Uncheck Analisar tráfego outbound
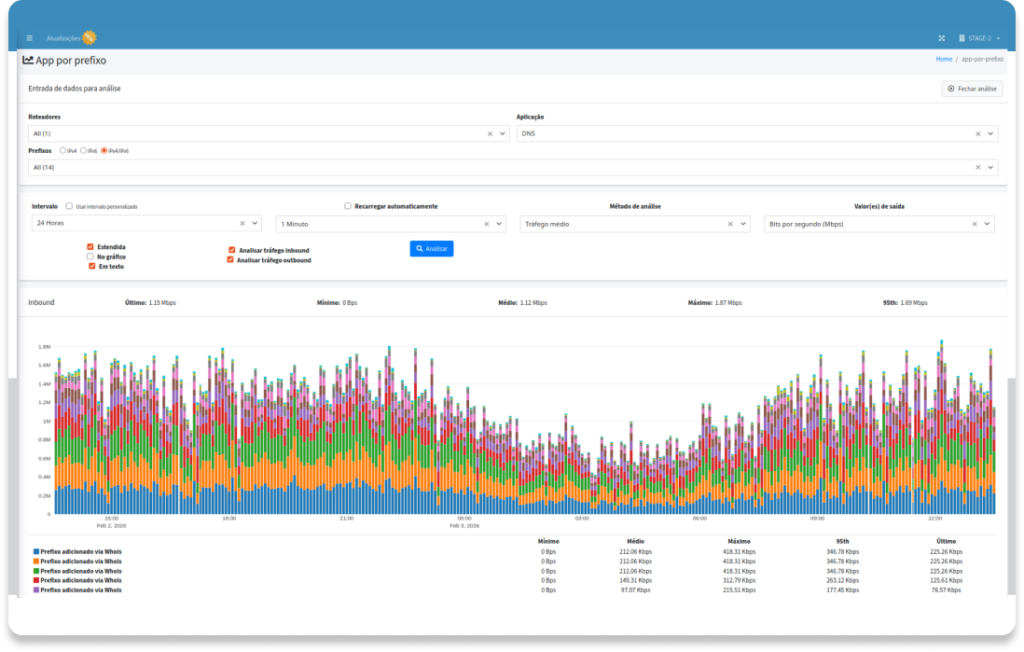 (x=230, y=260)
